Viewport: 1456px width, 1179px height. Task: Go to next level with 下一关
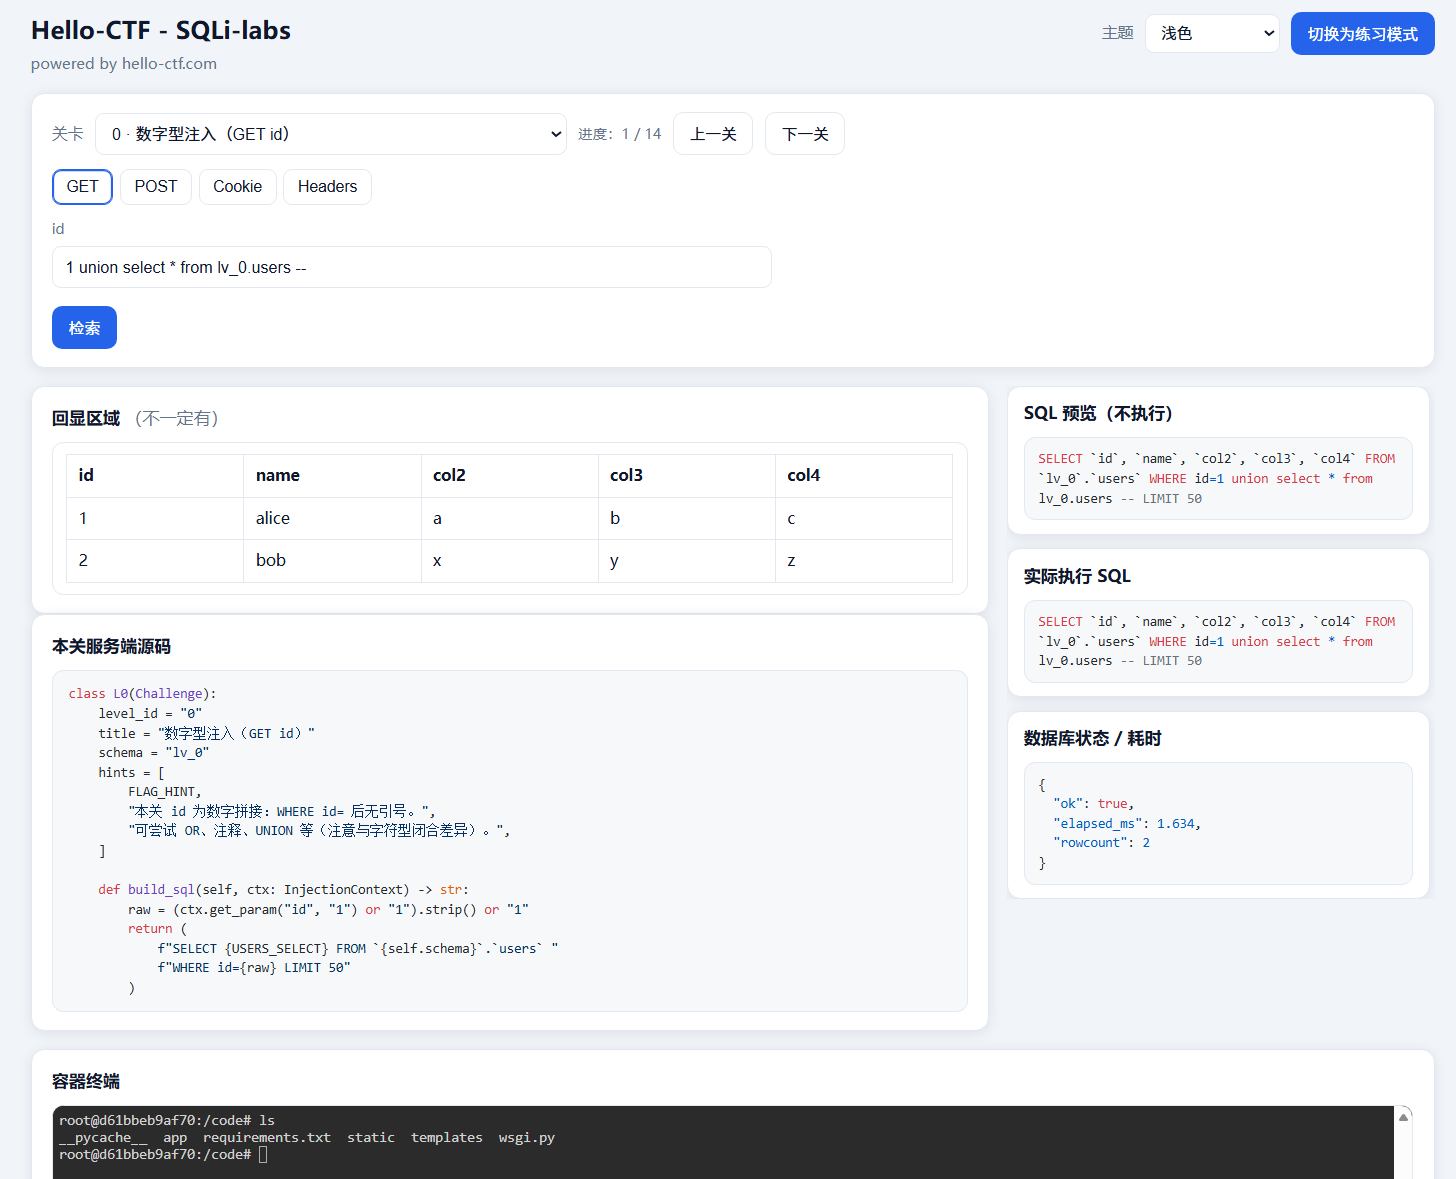pyautogui.click(x=805, y=134)
